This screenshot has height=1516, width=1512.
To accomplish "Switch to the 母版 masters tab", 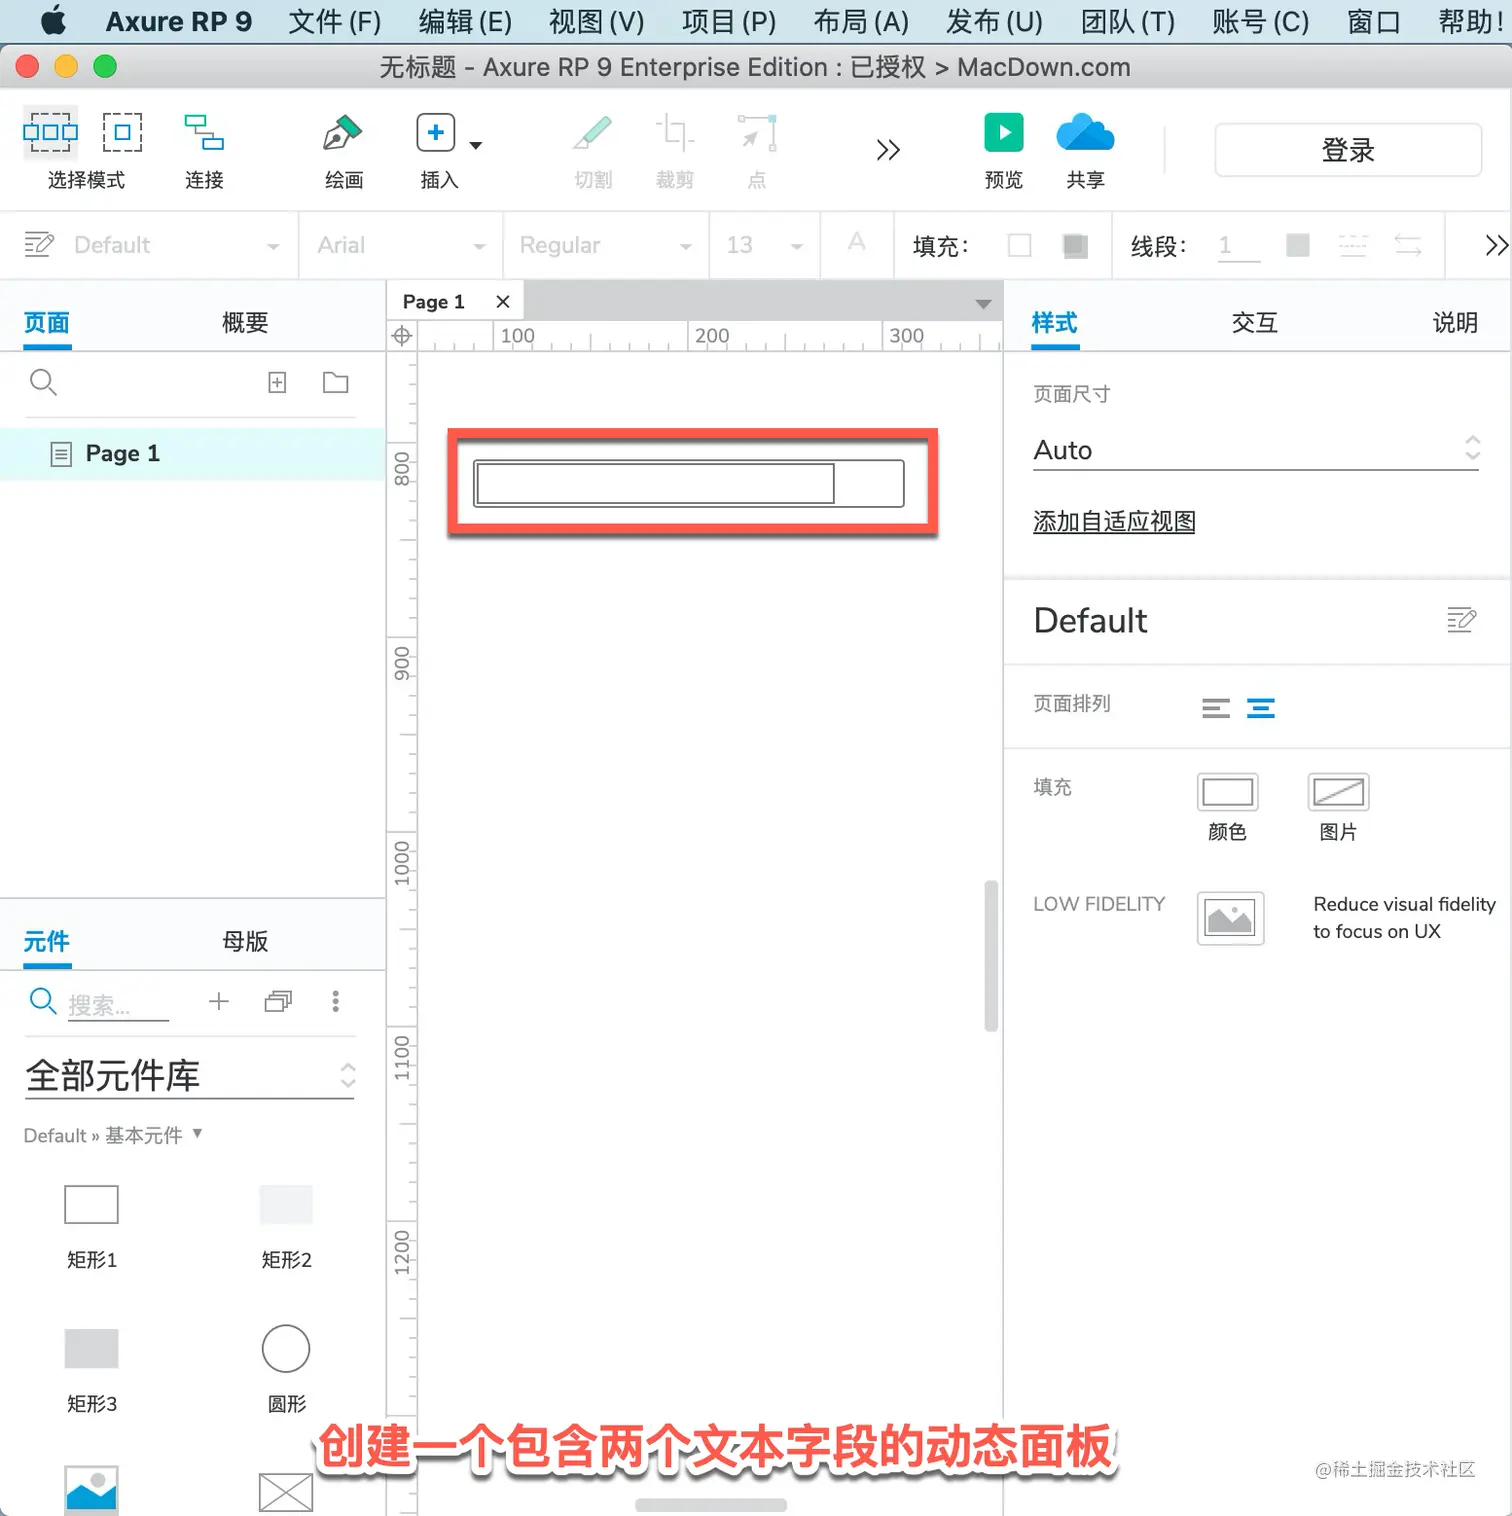I will (x=245, y=941).
